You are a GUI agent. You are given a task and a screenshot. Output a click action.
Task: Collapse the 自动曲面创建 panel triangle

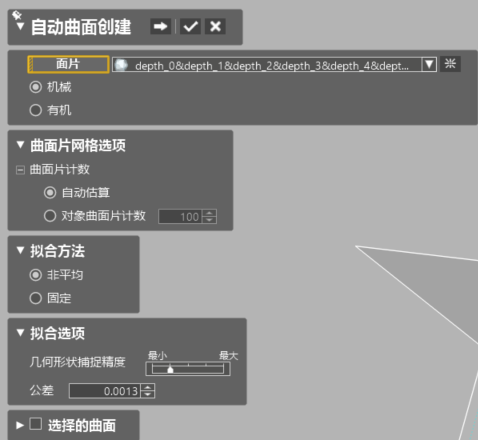click(20, 26)
